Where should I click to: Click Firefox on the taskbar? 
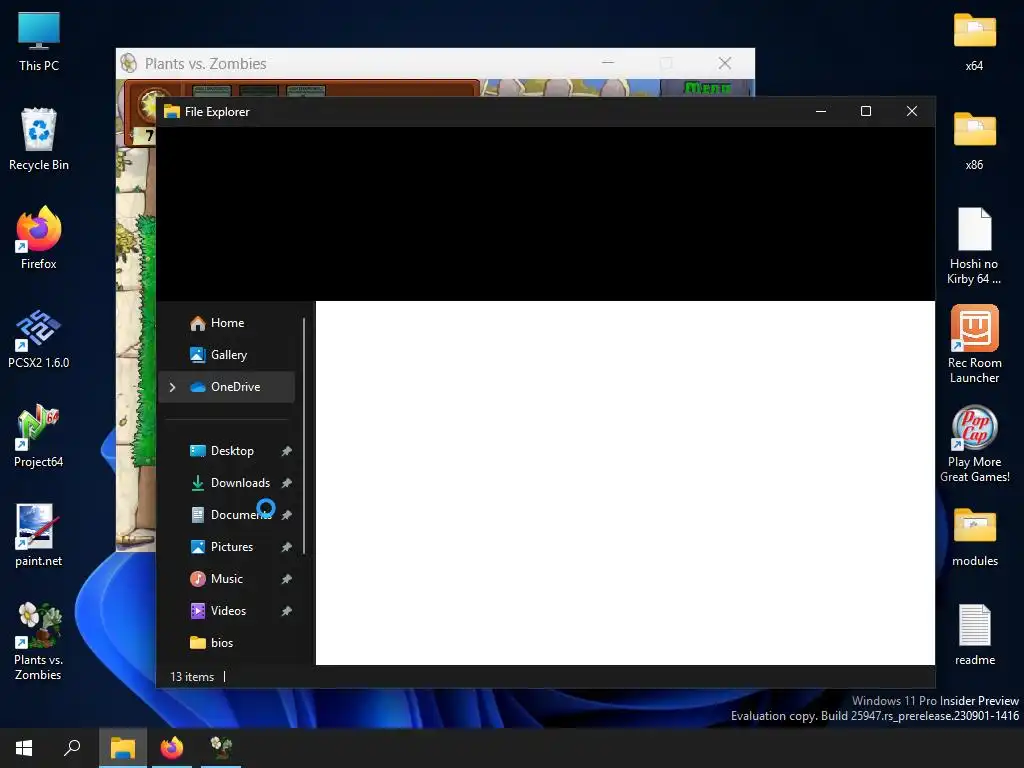[x=172, y=748]
